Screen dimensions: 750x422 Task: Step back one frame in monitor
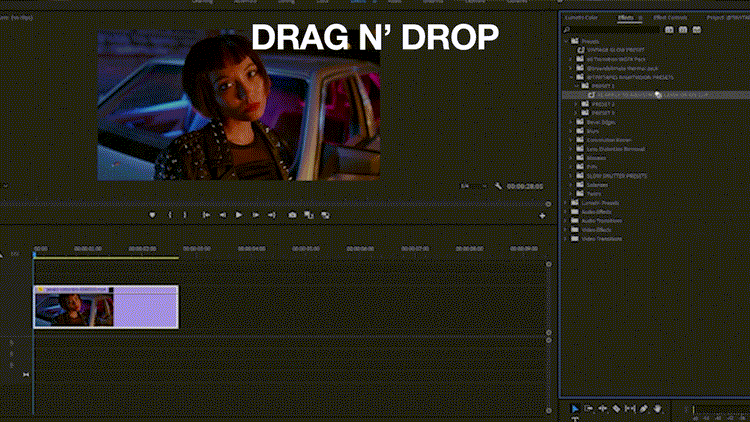pyautogui.click(x=222, y=215)
